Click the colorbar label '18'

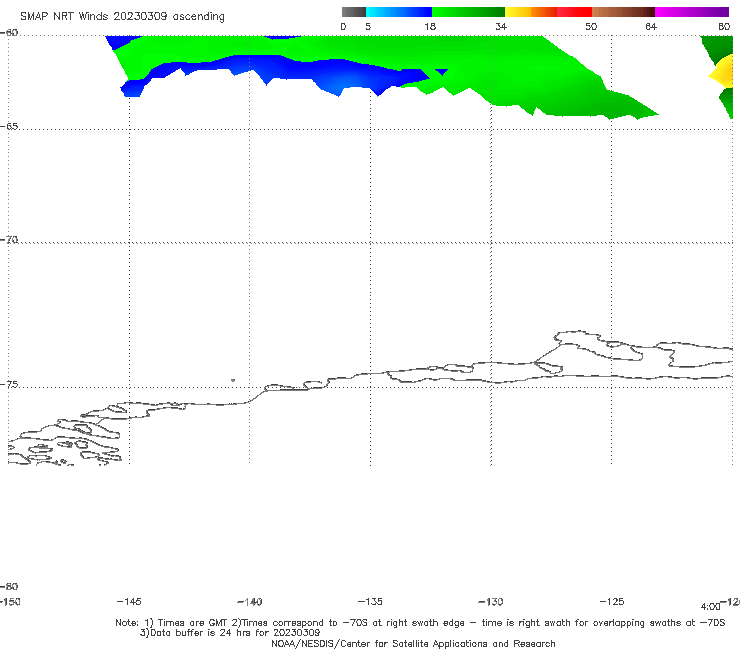(430, 27)
